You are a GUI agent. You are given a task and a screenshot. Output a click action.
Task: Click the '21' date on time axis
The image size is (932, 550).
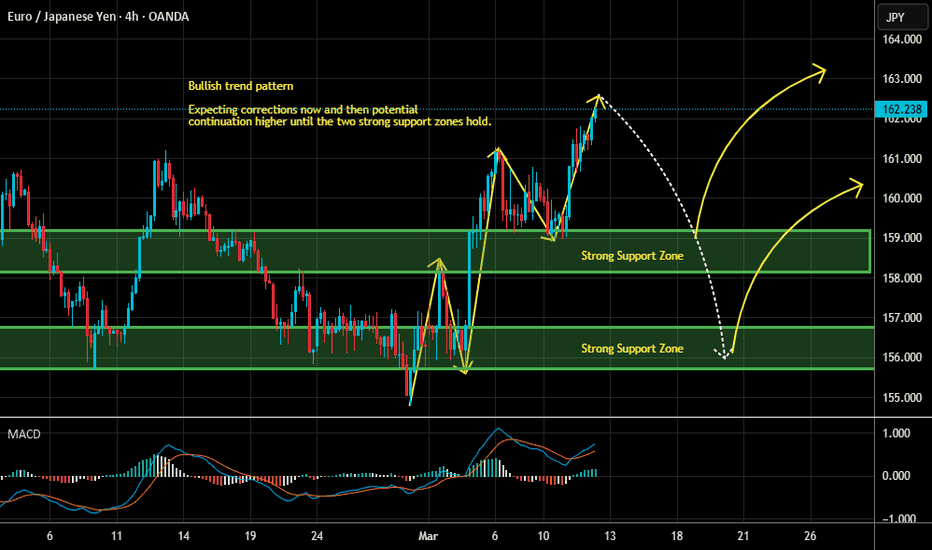click(x=743, y=536)
